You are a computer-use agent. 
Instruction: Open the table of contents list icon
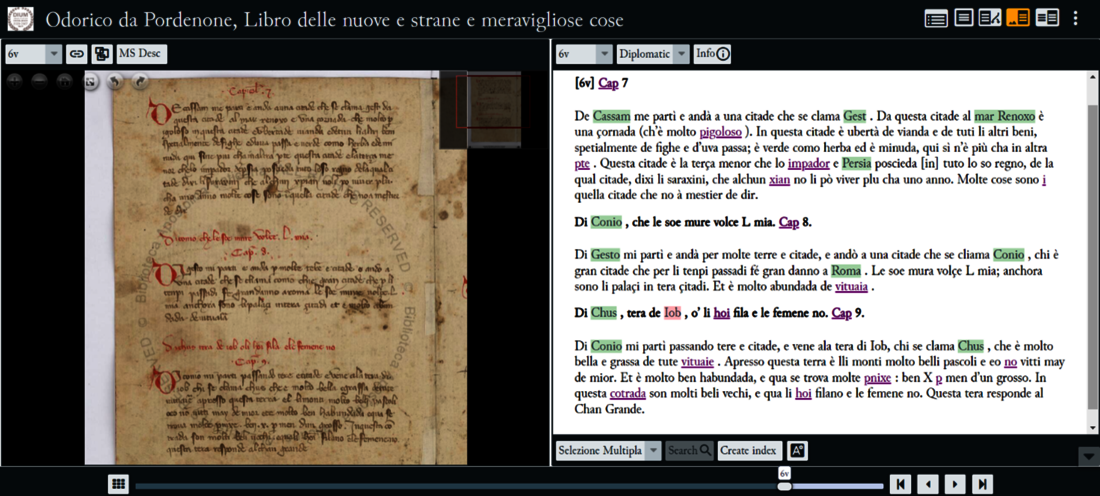tap(936, 18)
